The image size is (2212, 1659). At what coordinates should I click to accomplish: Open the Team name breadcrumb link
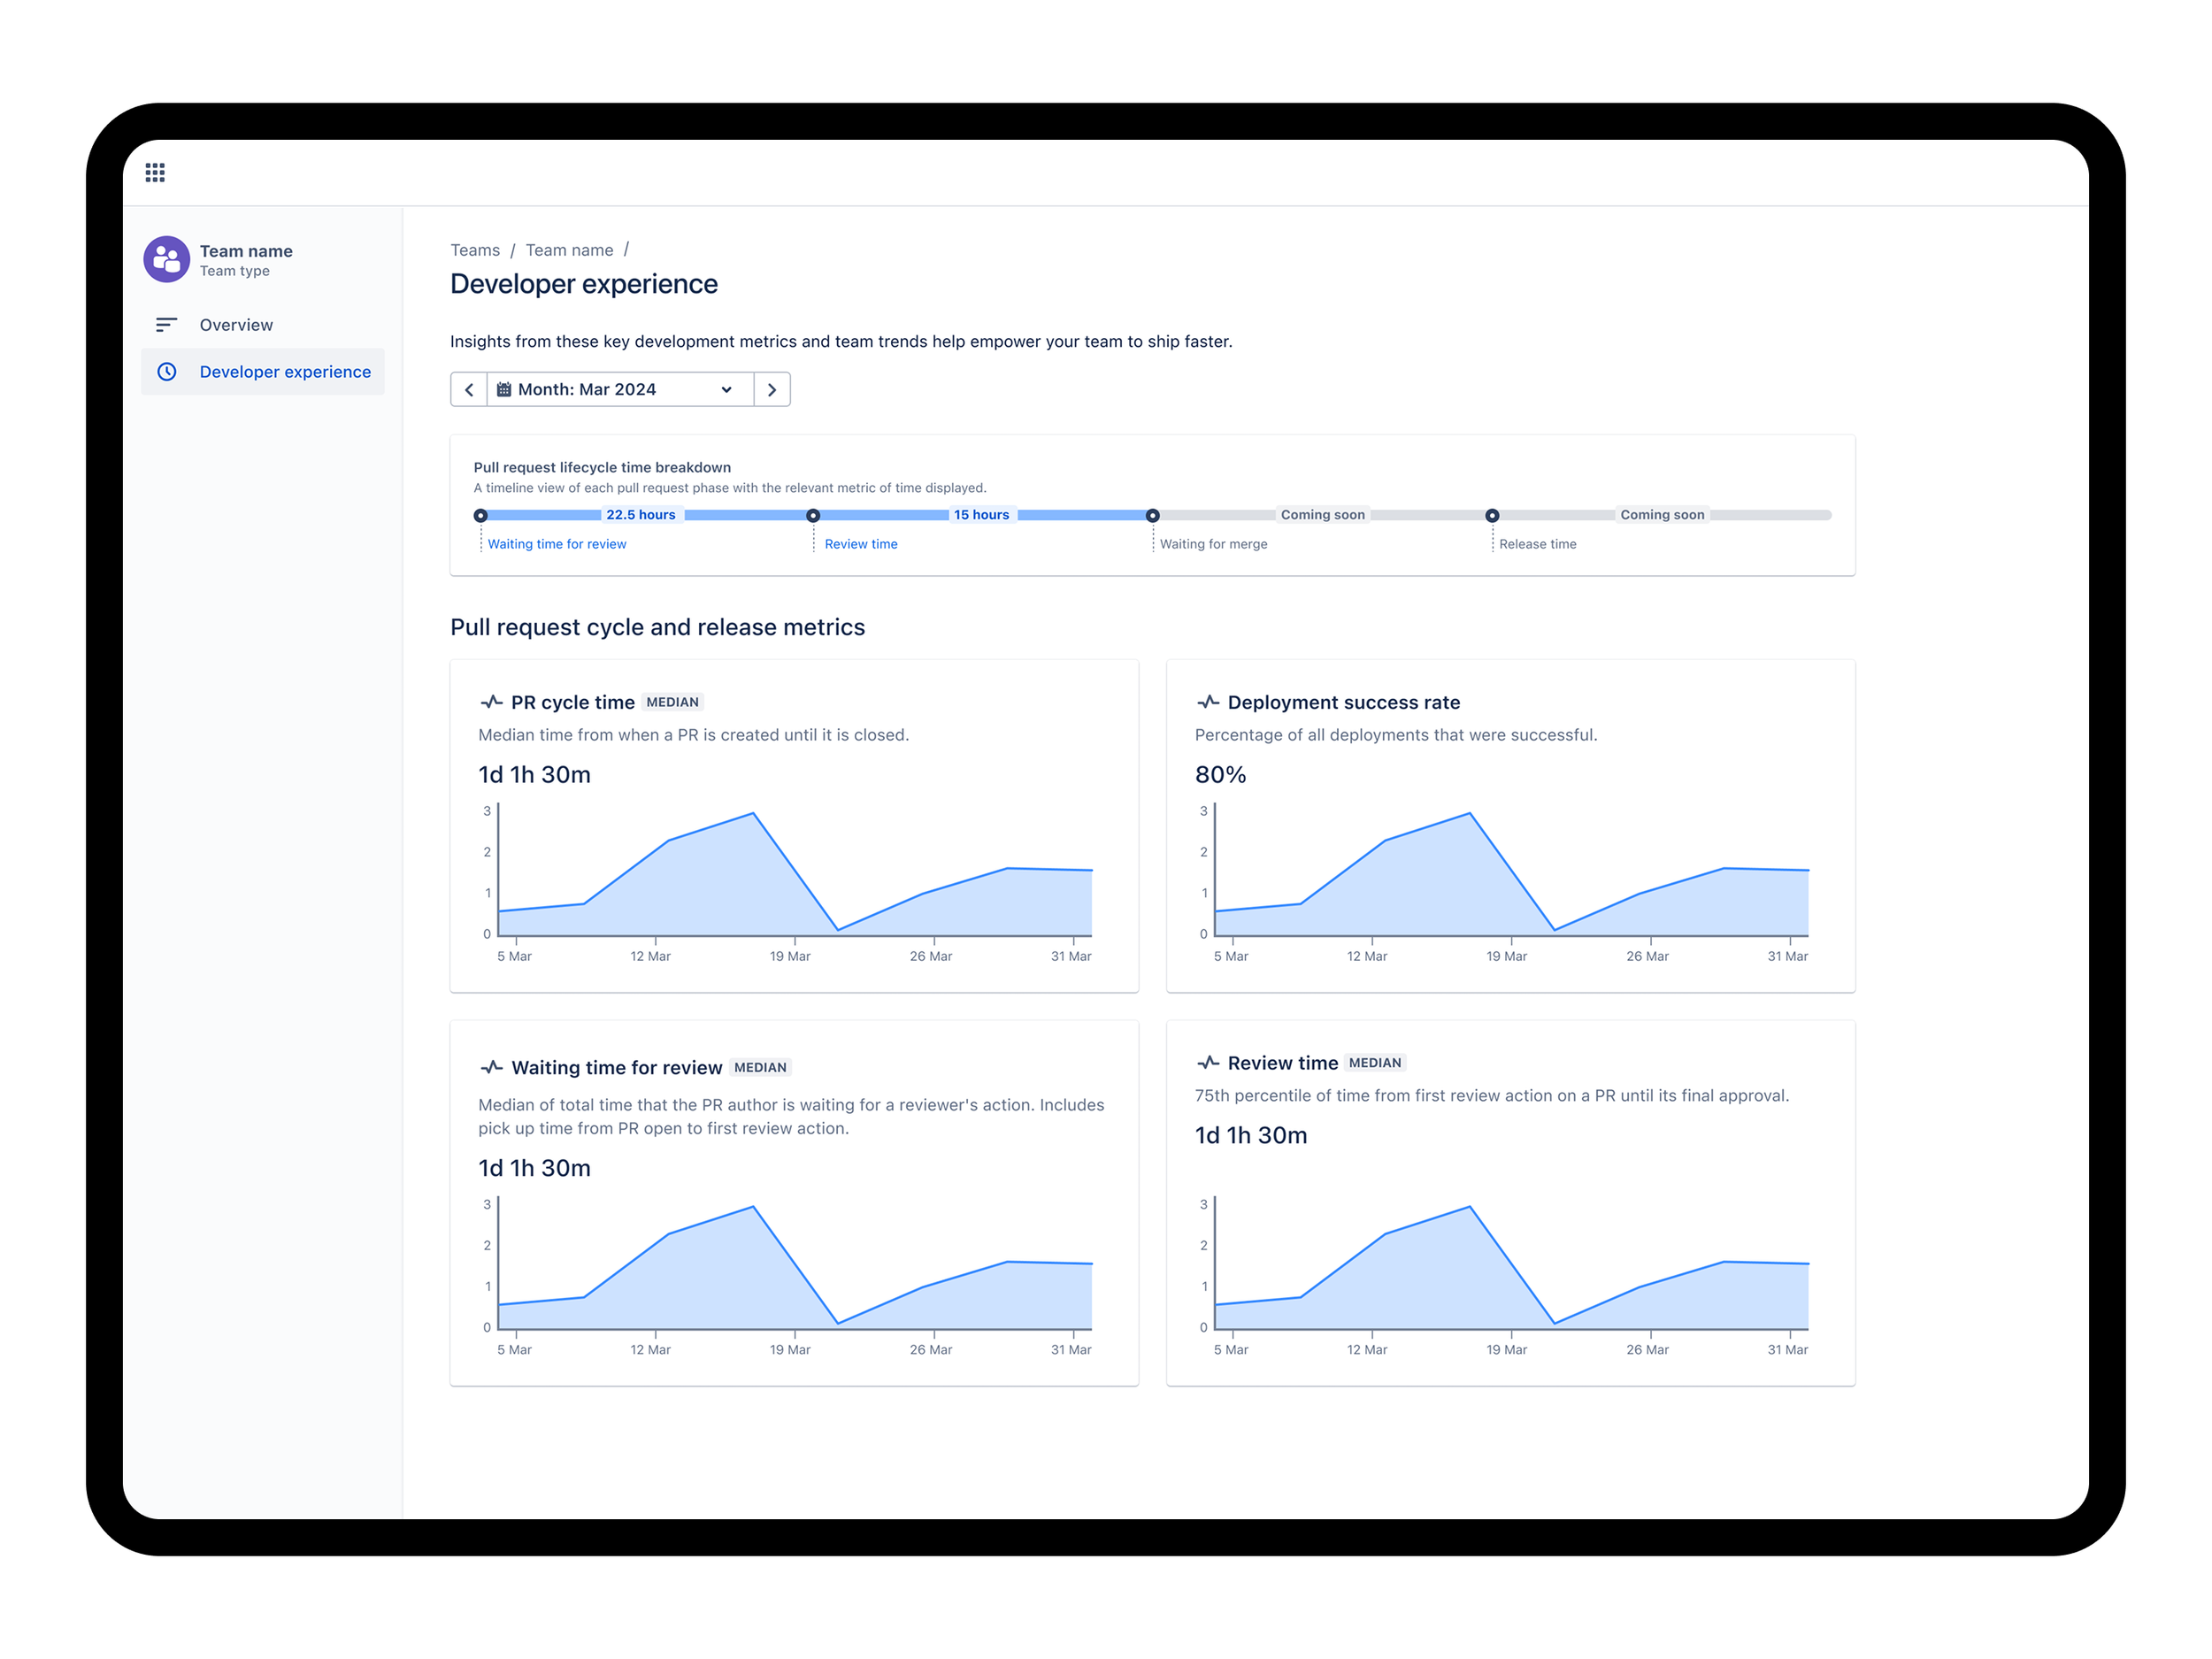[x=569, y=250]
